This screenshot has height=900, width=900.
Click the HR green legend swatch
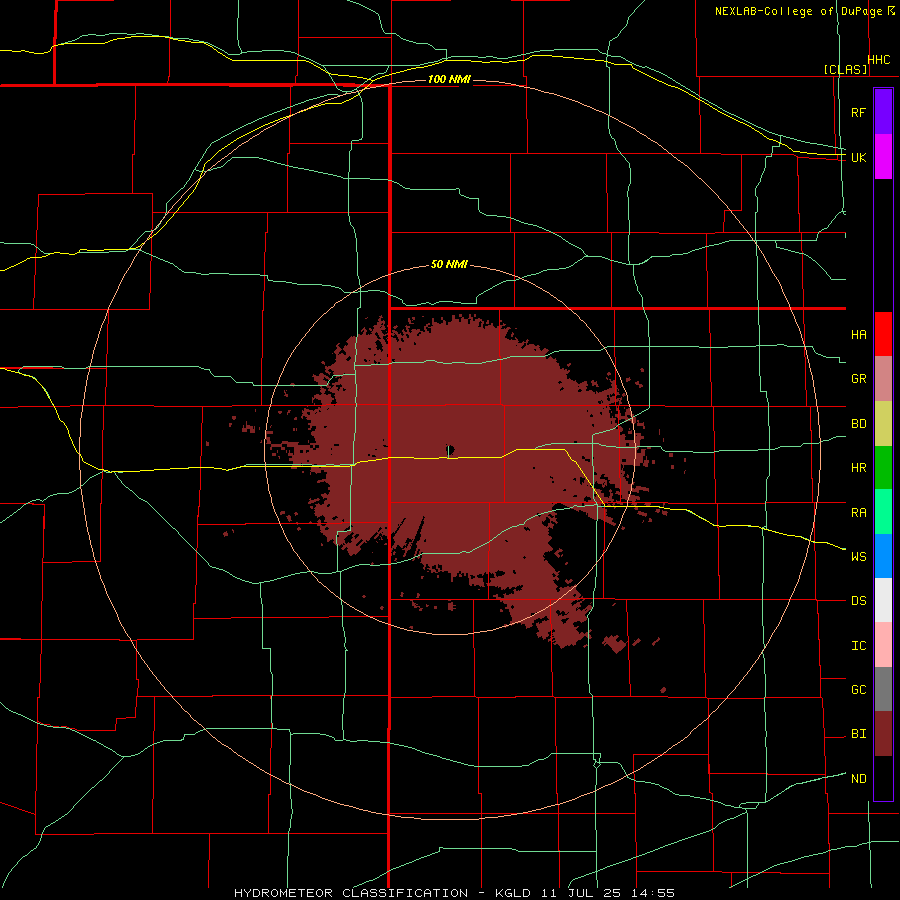883,468
